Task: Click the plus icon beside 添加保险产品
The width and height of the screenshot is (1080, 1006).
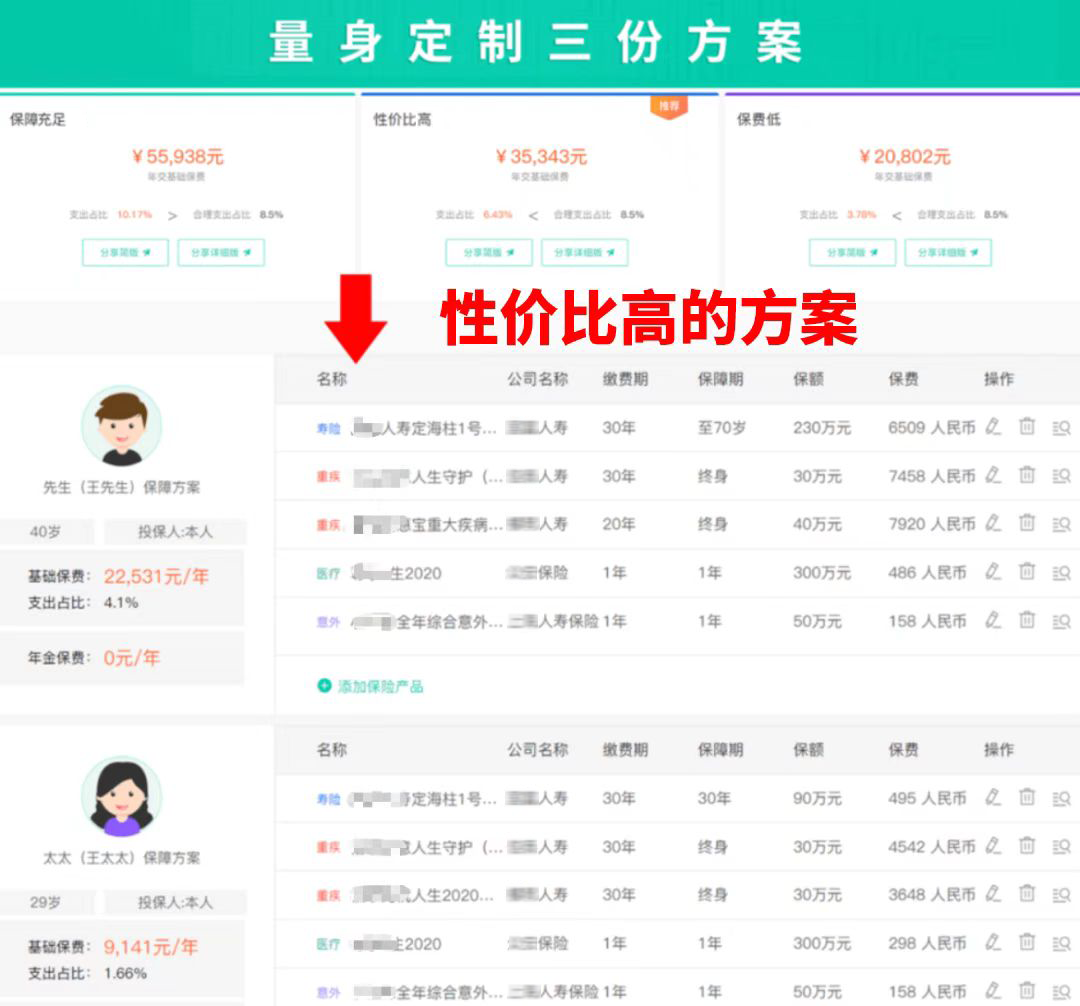Action: 324,686
